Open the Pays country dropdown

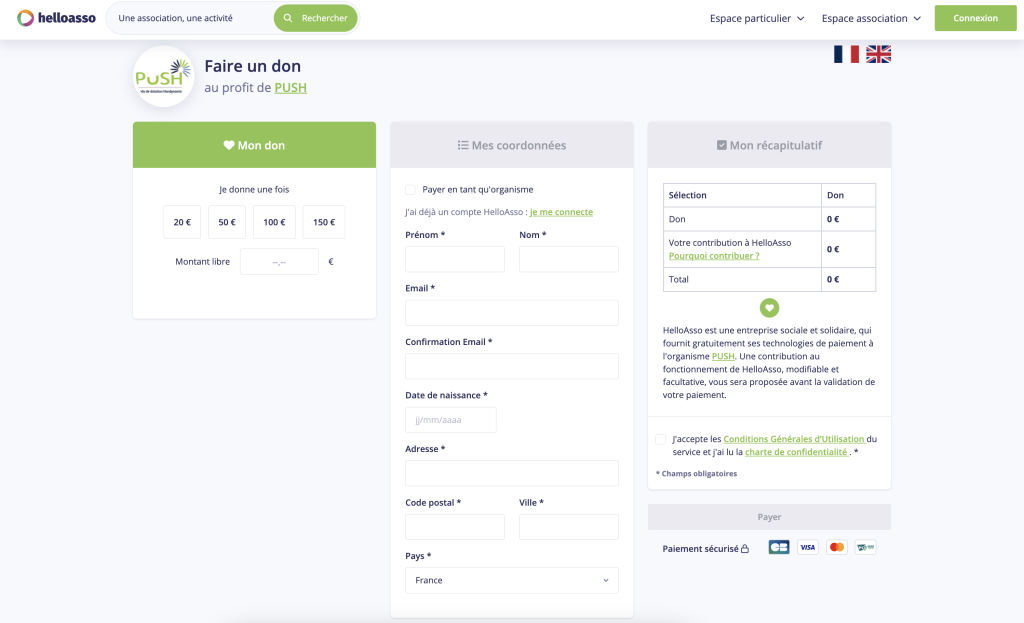click(x=511, y=580)
